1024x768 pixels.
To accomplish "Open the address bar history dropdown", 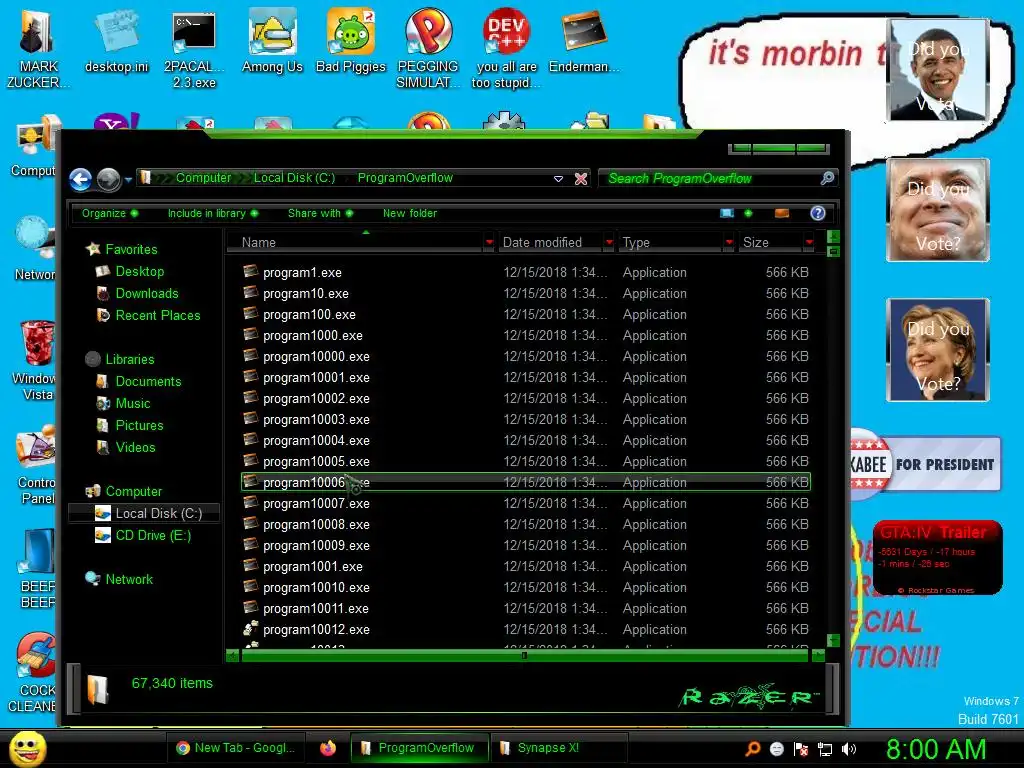I will tap(558, 179).
